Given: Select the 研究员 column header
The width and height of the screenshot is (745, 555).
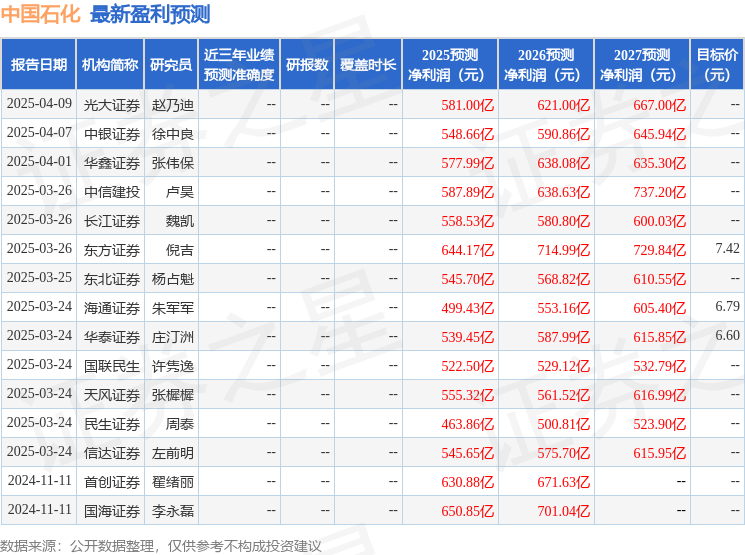Looking at the screenshot, I should [171, 65].
